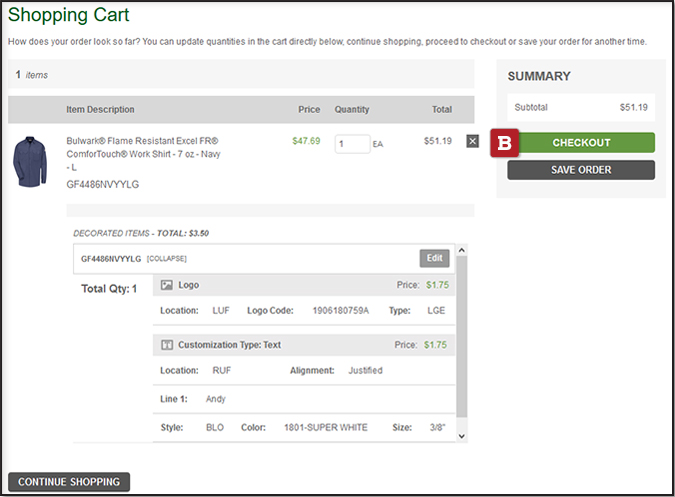Save the order for later
Image resolution: width=675 pixels, height=497 pixels.
point(581,170)
